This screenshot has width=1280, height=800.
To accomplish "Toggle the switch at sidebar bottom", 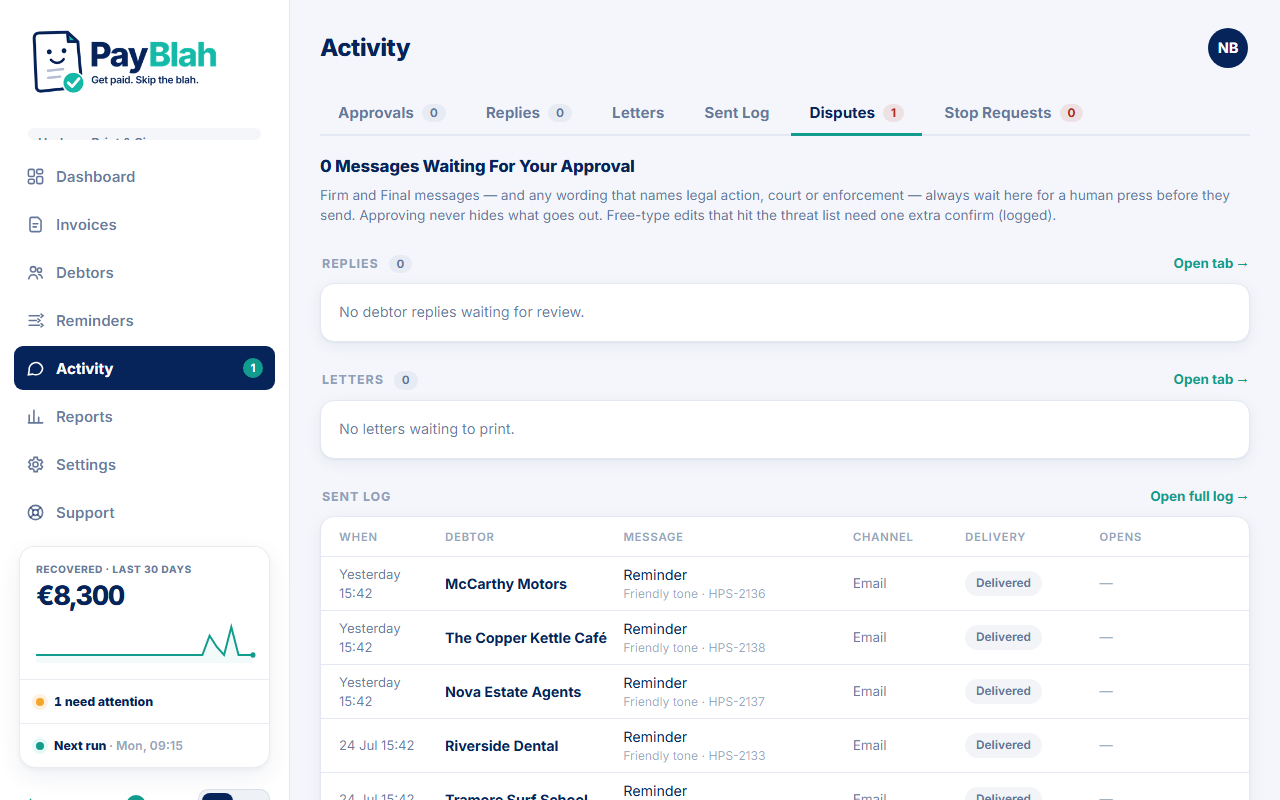I will coord(234,796).
